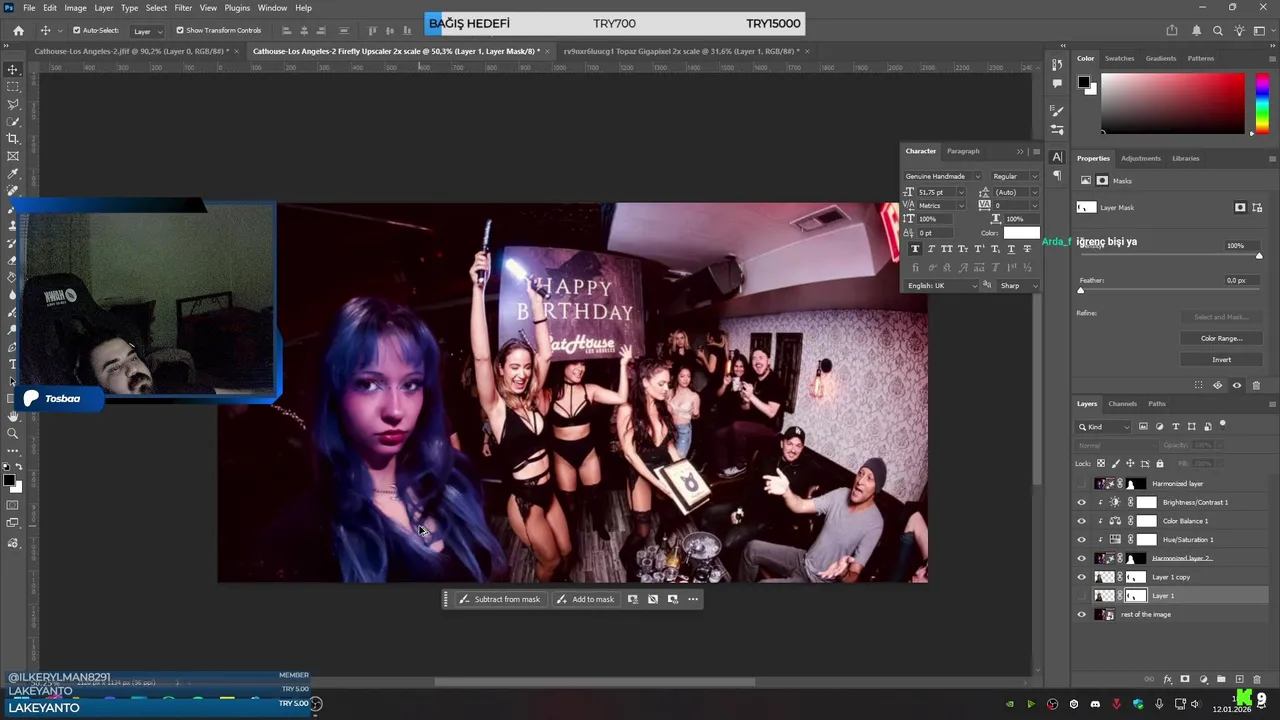
Task: Click the new adjustment layer icon
Action: (x=1204, y=680)
